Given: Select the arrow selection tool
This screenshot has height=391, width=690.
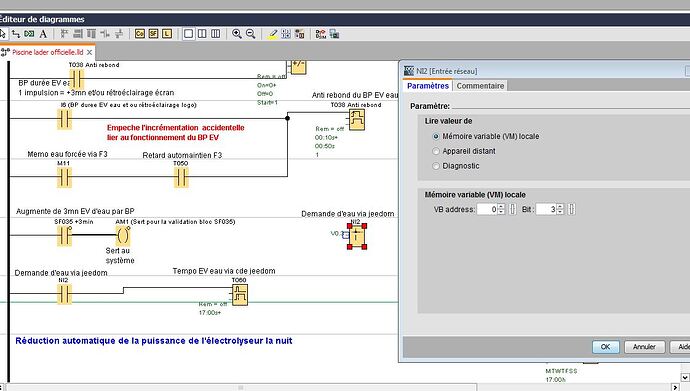Looking at the screenshot, I should 3,34.
